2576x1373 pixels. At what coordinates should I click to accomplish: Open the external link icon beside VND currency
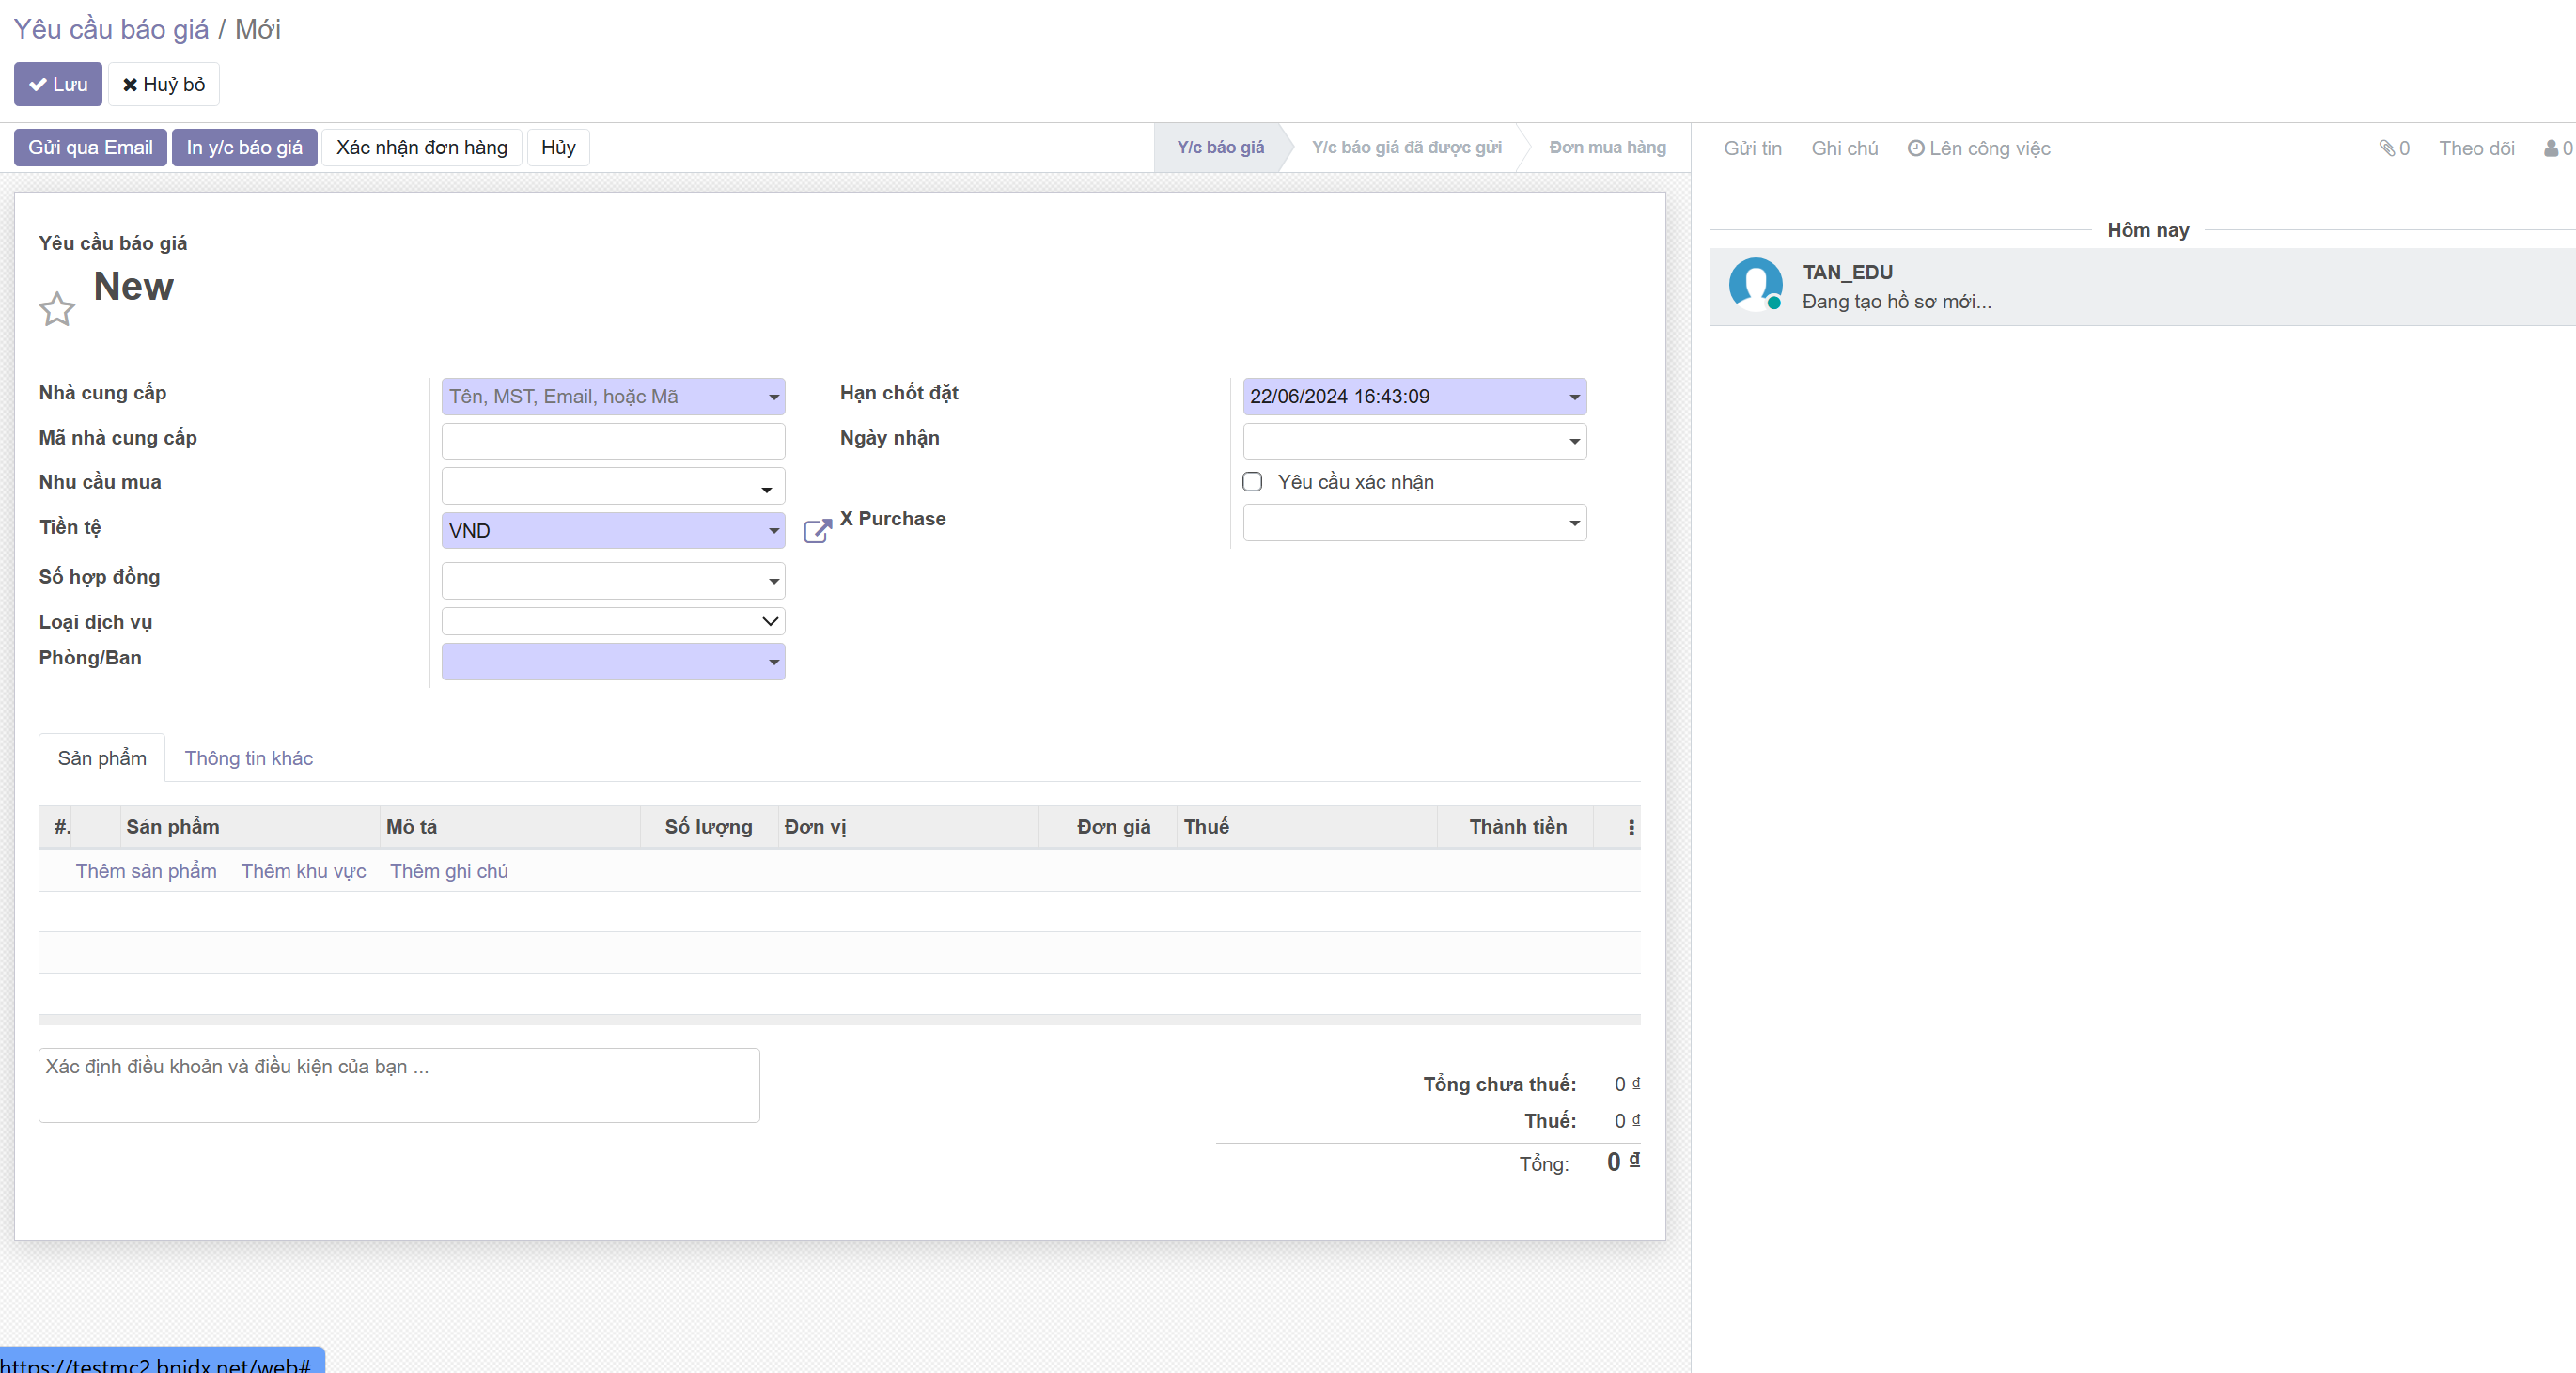[817, 531]
